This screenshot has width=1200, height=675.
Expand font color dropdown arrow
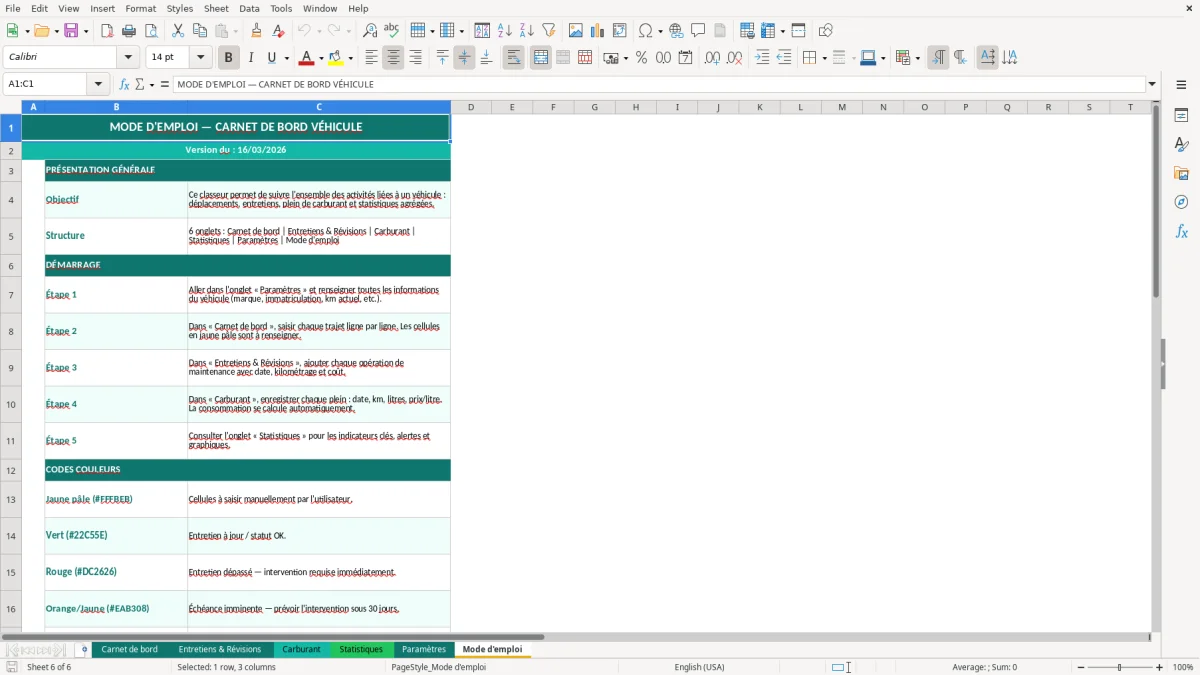(x=322, y=58)
